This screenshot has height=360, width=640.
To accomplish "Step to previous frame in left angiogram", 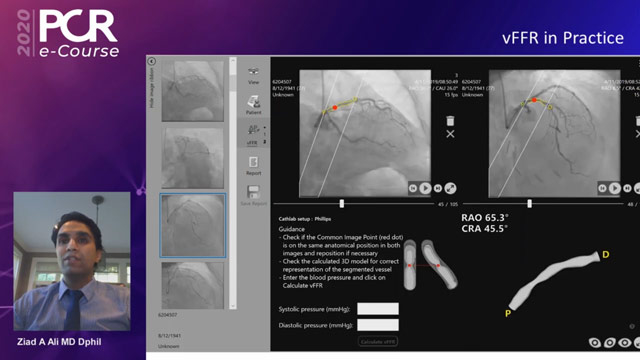I will coord(413,188).
